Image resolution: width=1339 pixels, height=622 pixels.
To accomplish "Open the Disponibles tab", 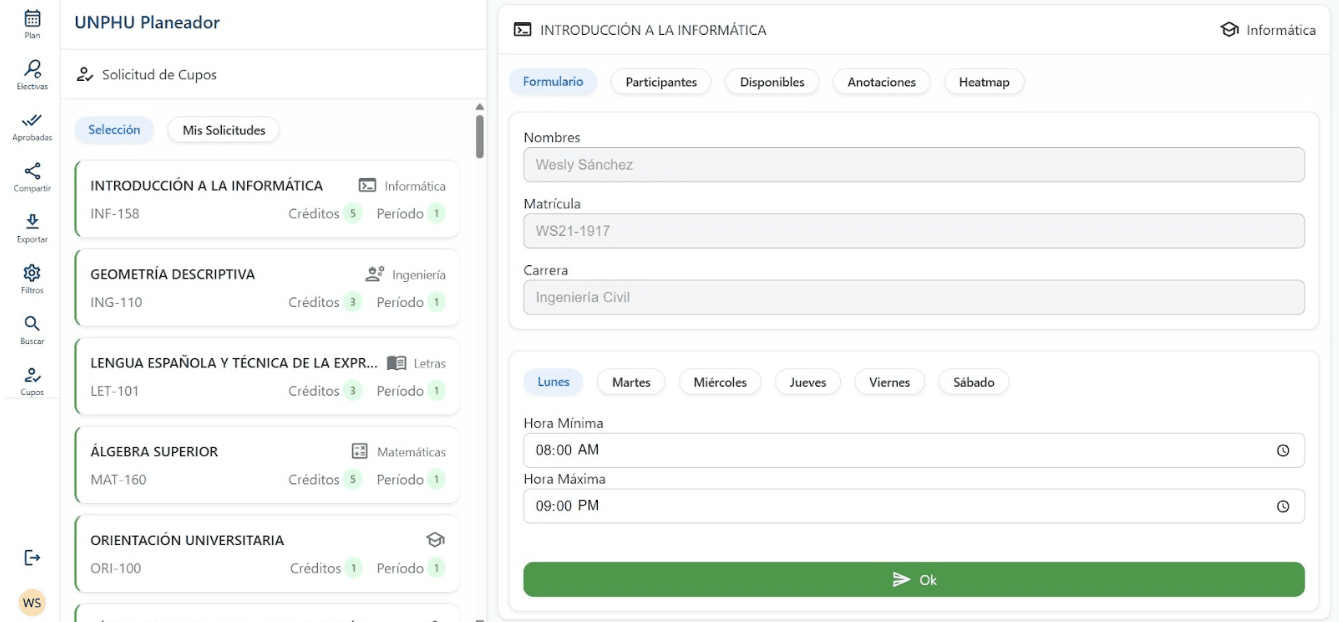I will (x=772, y=82).
